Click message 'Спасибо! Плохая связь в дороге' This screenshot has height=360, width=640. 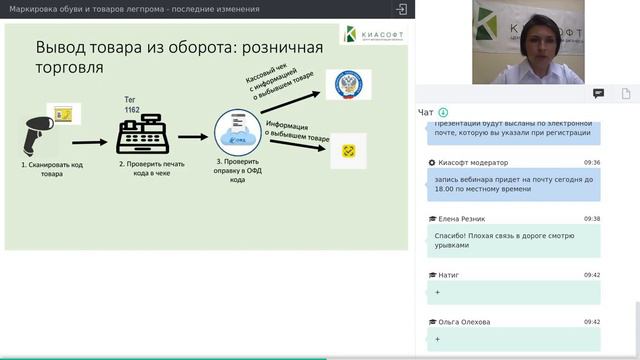pyautogui.click(x=514, y=241)
